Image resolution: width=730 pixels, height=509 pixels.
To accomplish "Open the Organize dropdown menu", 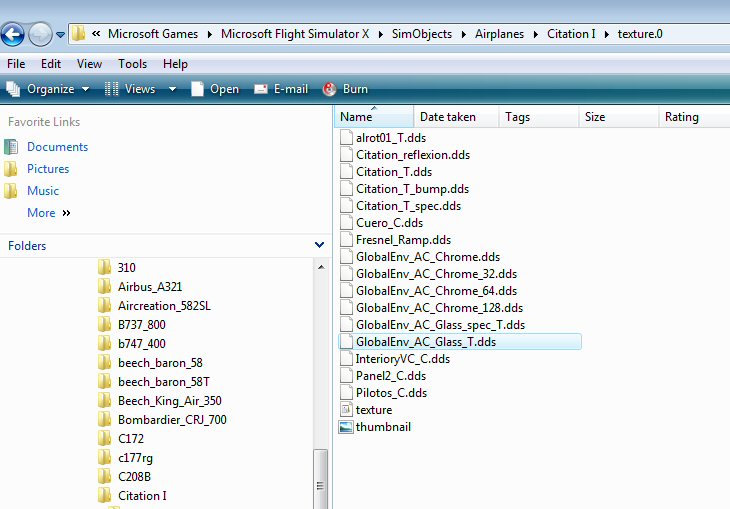I will pyautogui.click(x=48, y=89).
